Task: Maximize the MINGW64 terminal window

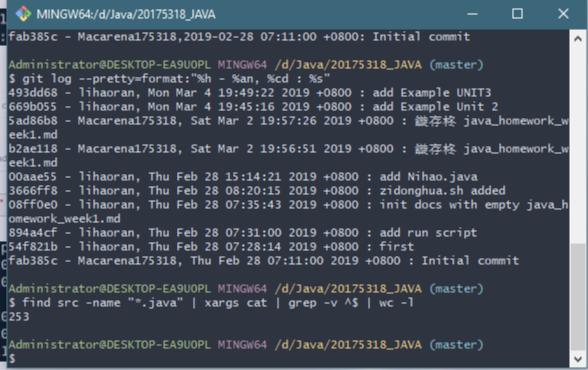Action: [518, 14]
